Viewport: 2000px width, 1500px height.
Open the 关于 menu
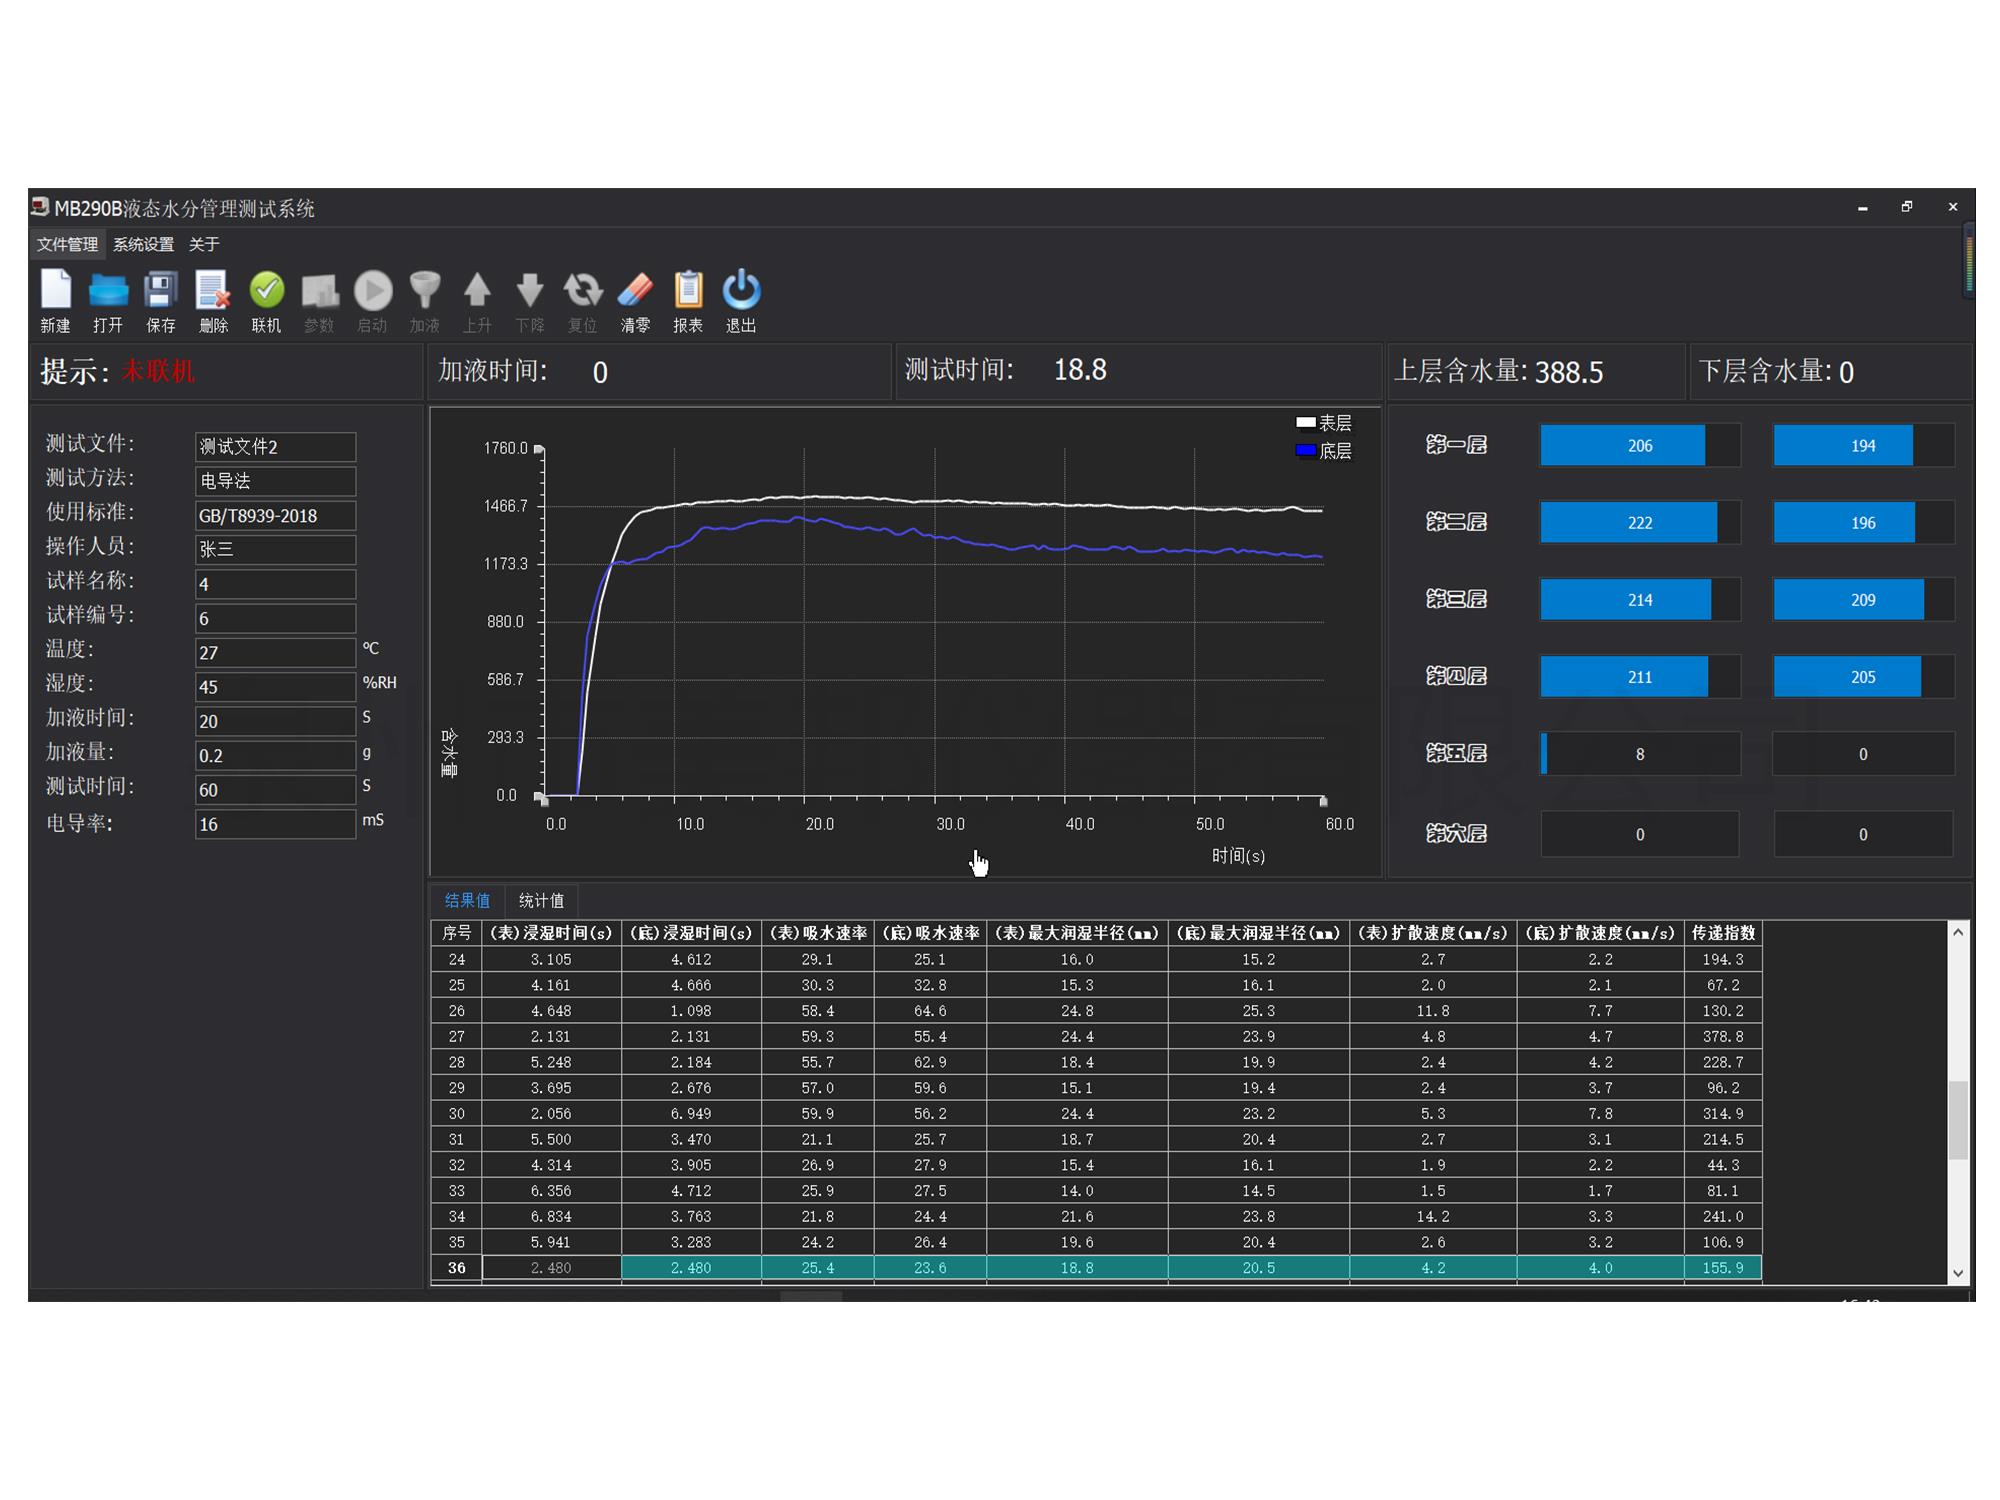click(204, 244)
